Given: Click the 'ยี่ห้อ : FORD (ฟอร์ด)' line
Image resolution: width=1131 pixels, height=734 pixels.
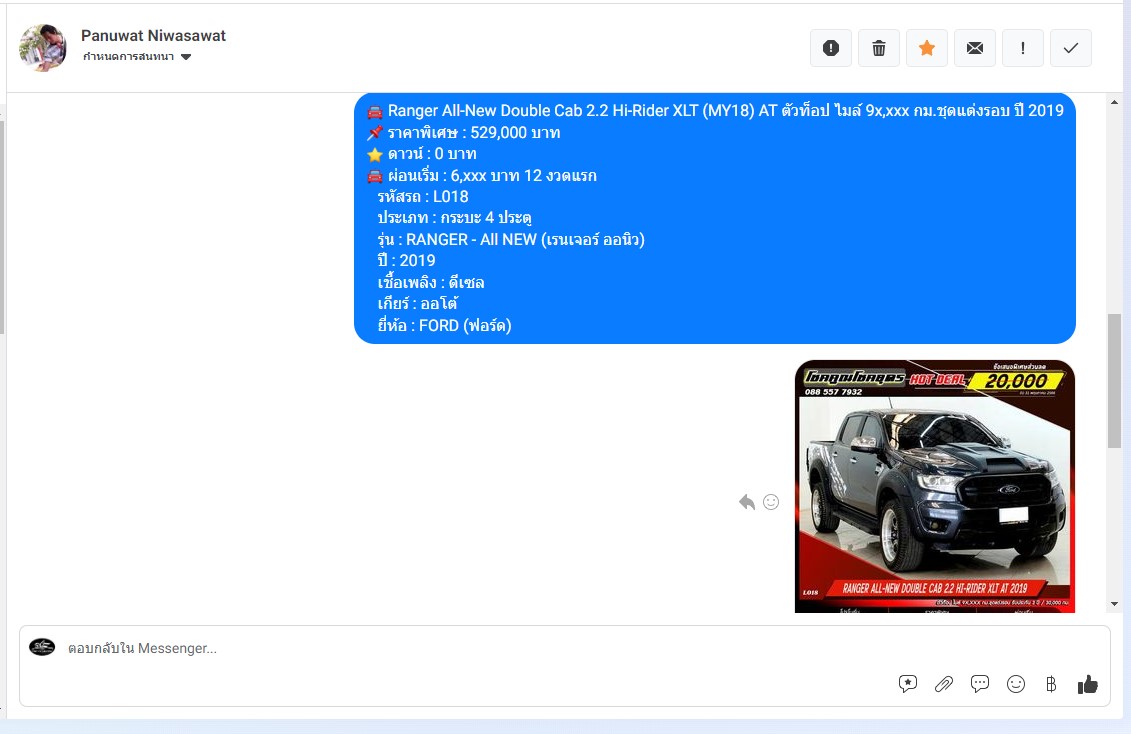Looking at the screenshot, I should (x=444, y=326).
